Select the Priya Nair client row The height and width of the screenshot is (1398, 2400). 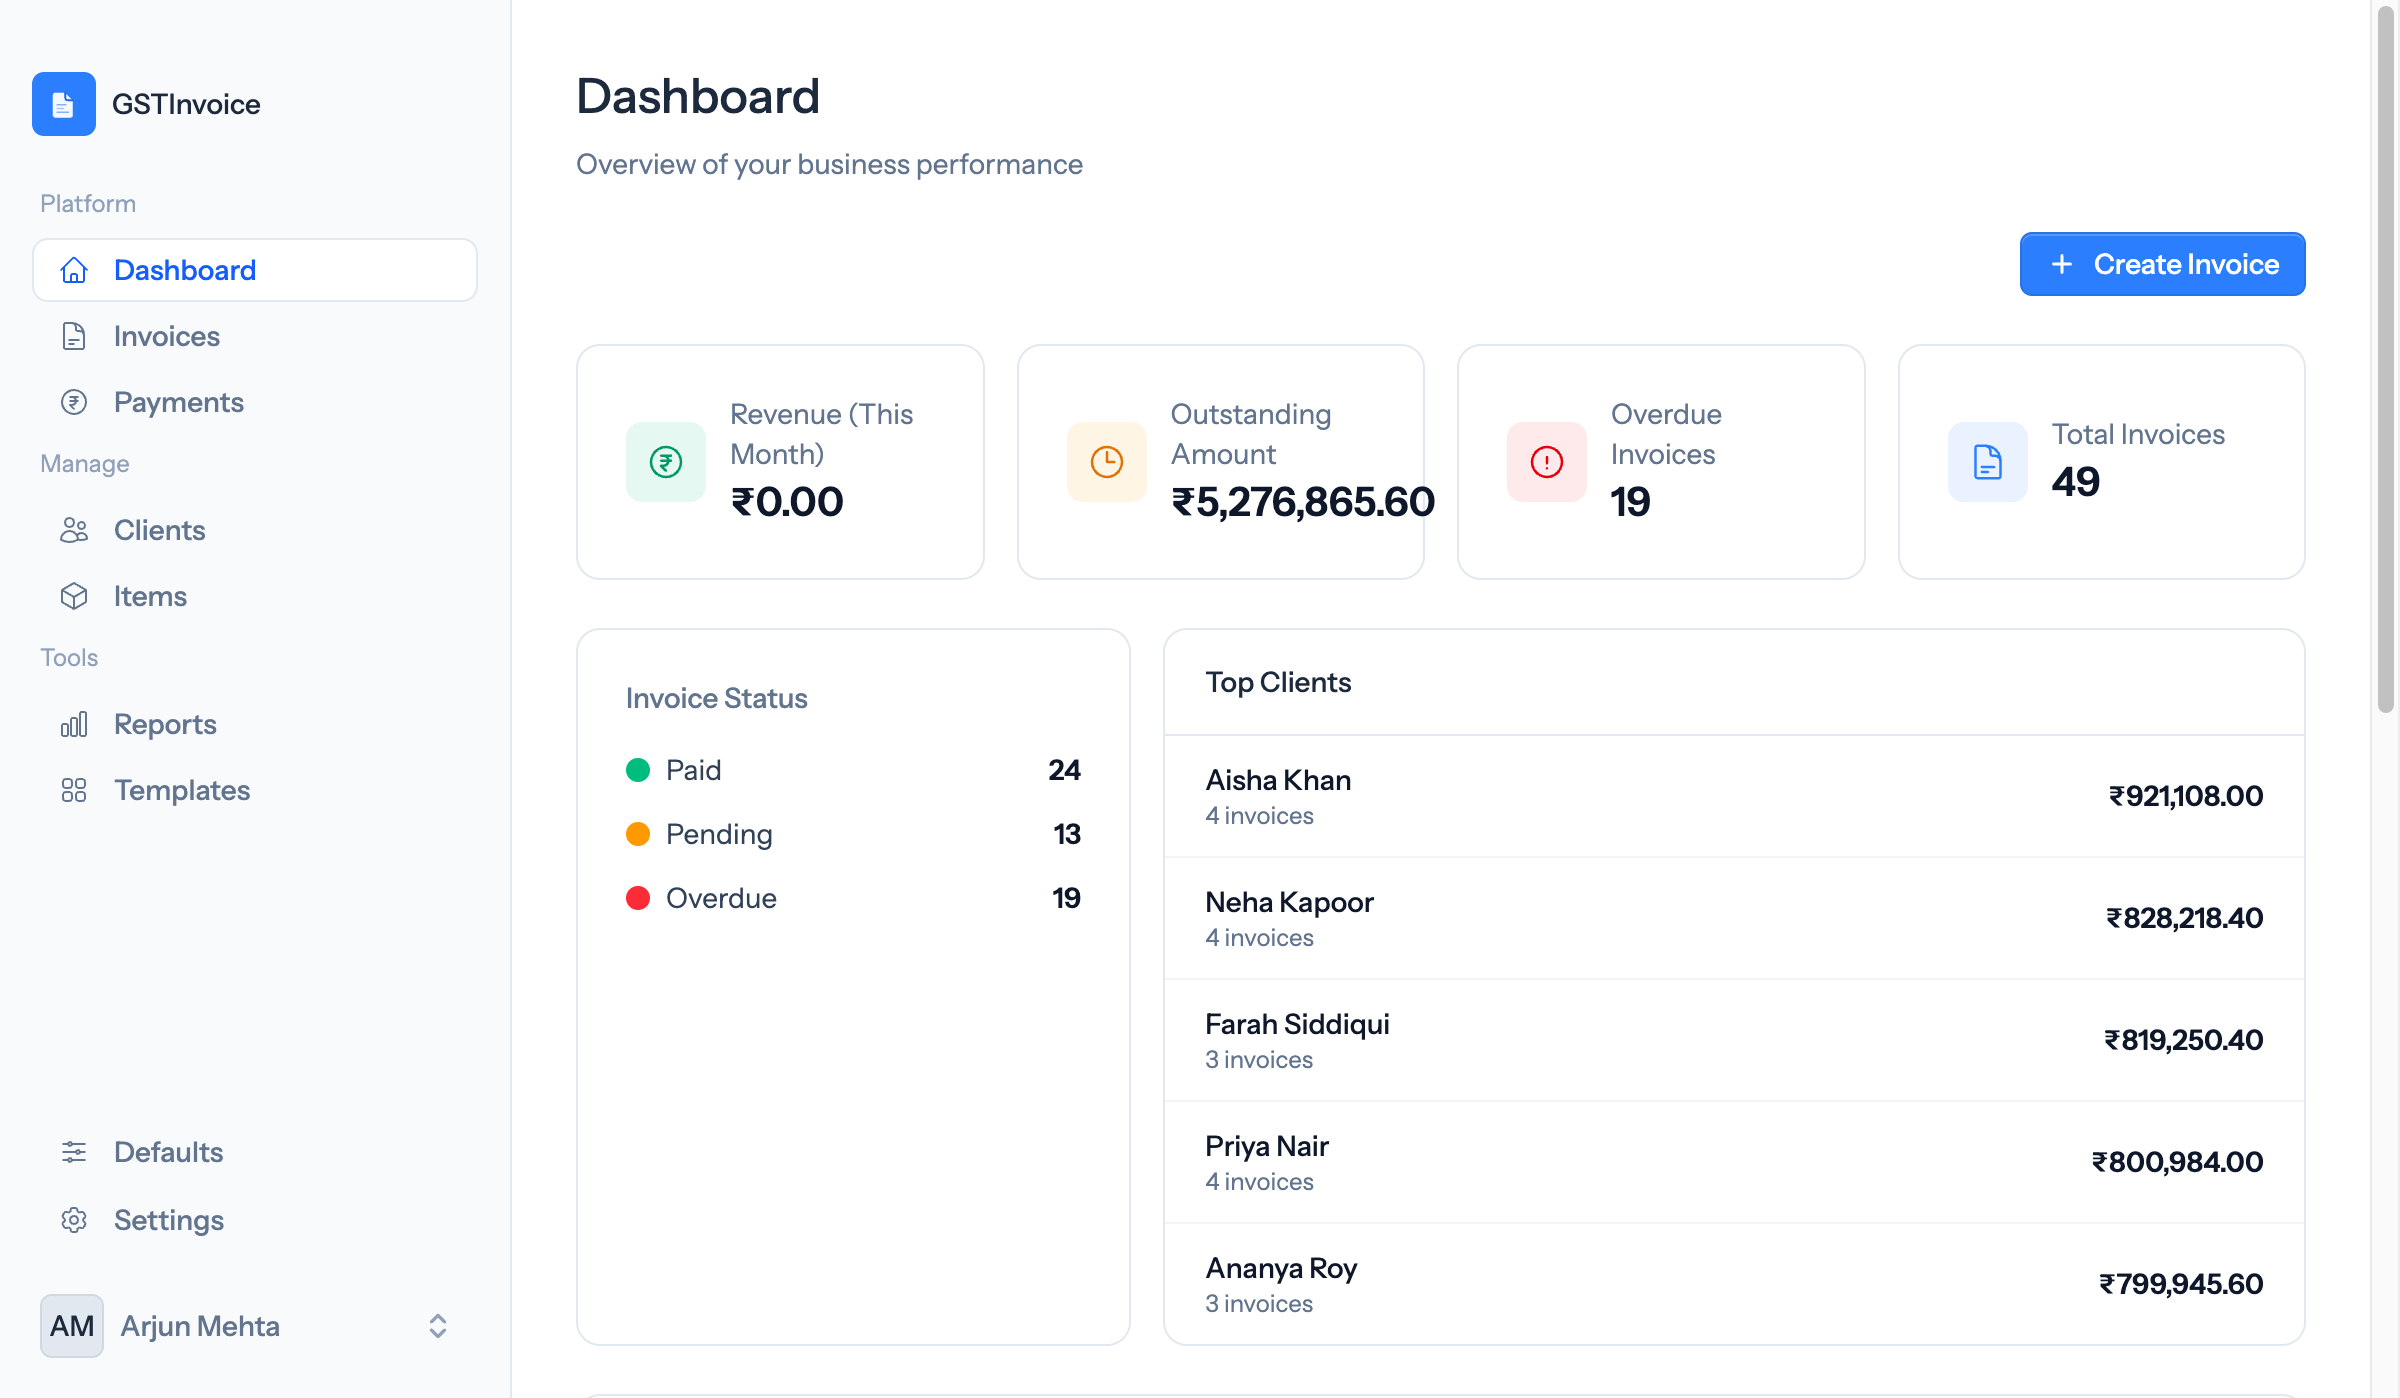coord(1734,1163)
